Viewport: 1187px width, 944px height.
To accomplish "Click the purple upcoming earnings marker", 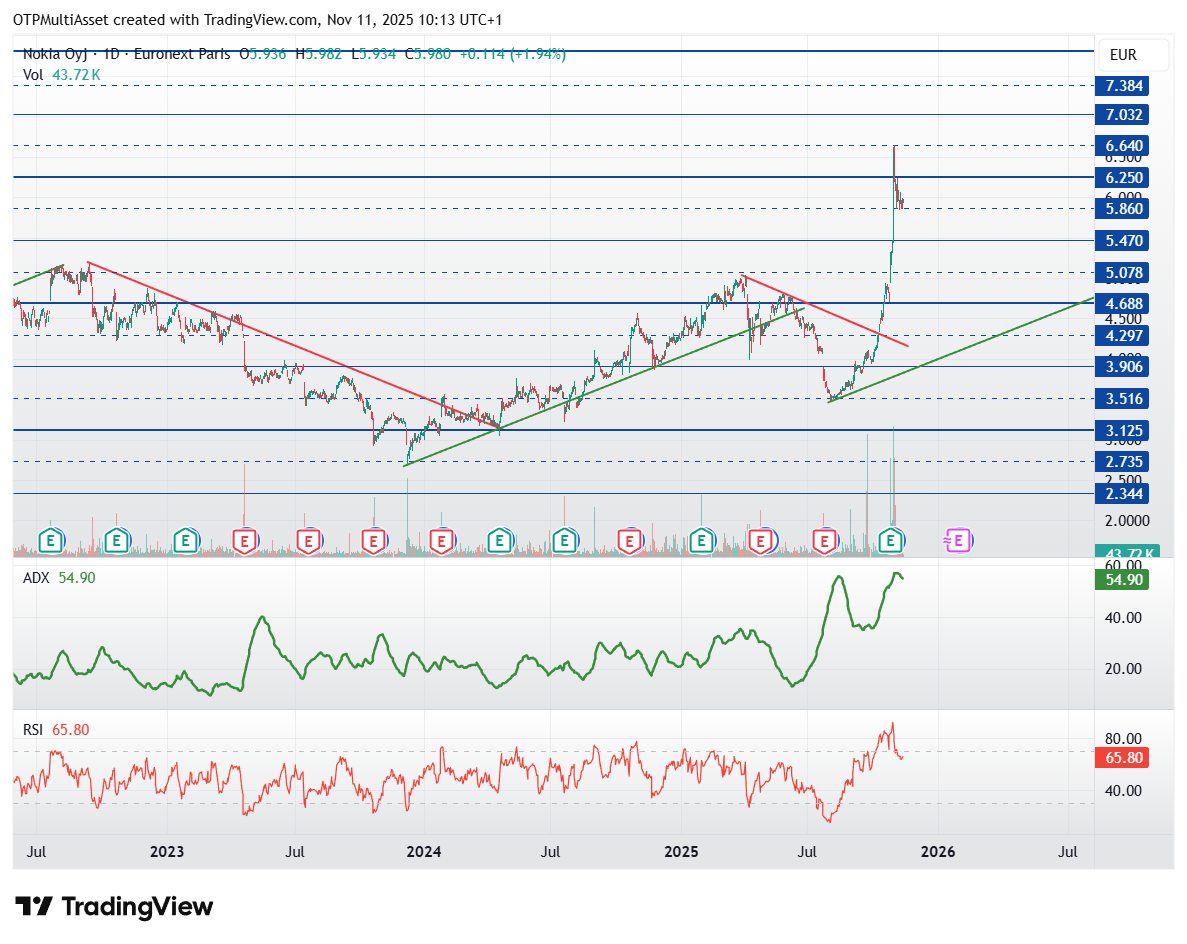I will point(958,541).
